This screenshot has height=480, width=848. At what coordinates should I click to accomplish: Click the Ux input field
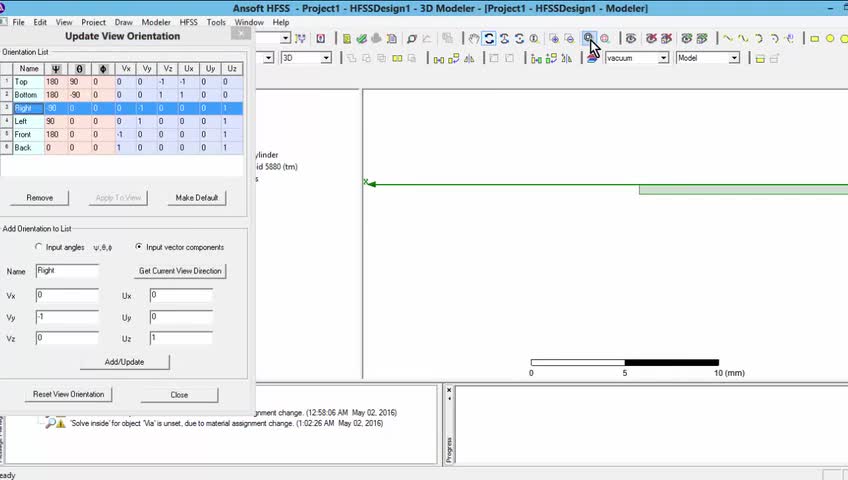[x=181, y=295]
